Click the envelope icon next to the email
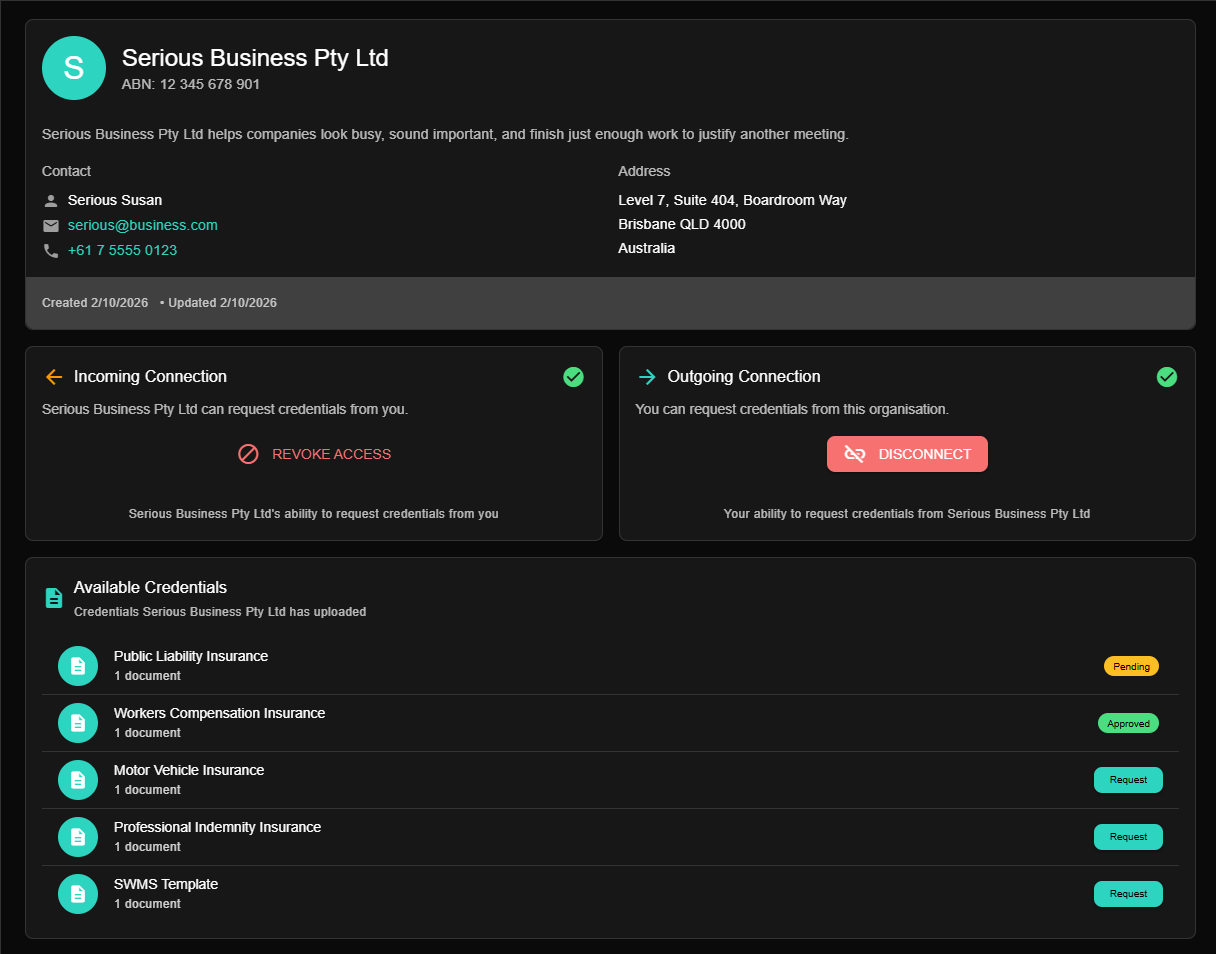 51,225
